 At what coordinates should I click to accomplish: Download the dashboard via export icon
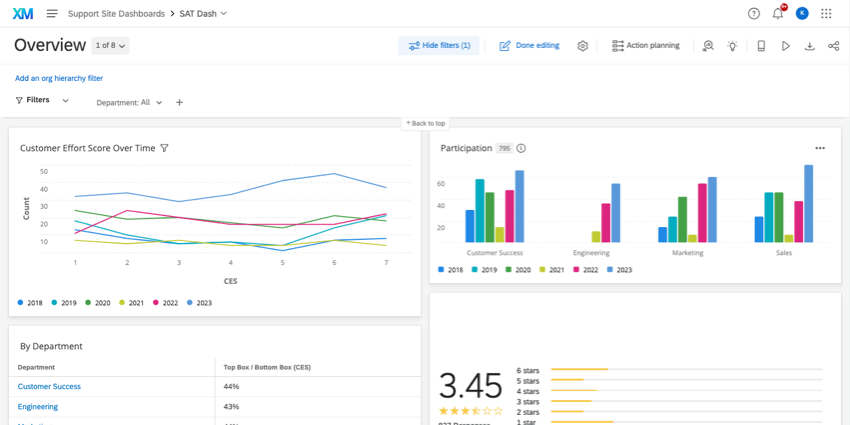tap(810, 46)
